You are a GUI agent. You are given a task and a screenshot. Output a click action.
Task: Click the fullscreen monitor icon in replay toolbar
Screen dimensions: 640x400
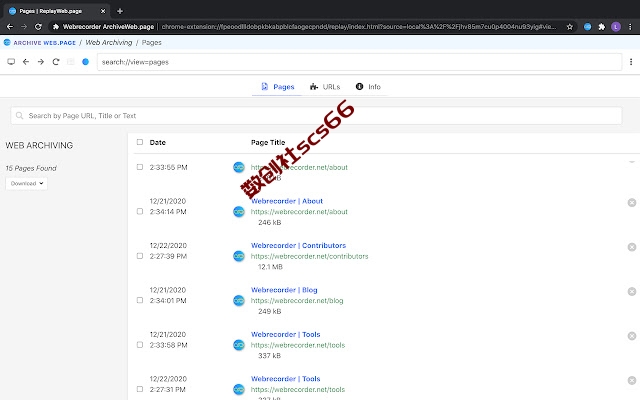click(11, 62)
